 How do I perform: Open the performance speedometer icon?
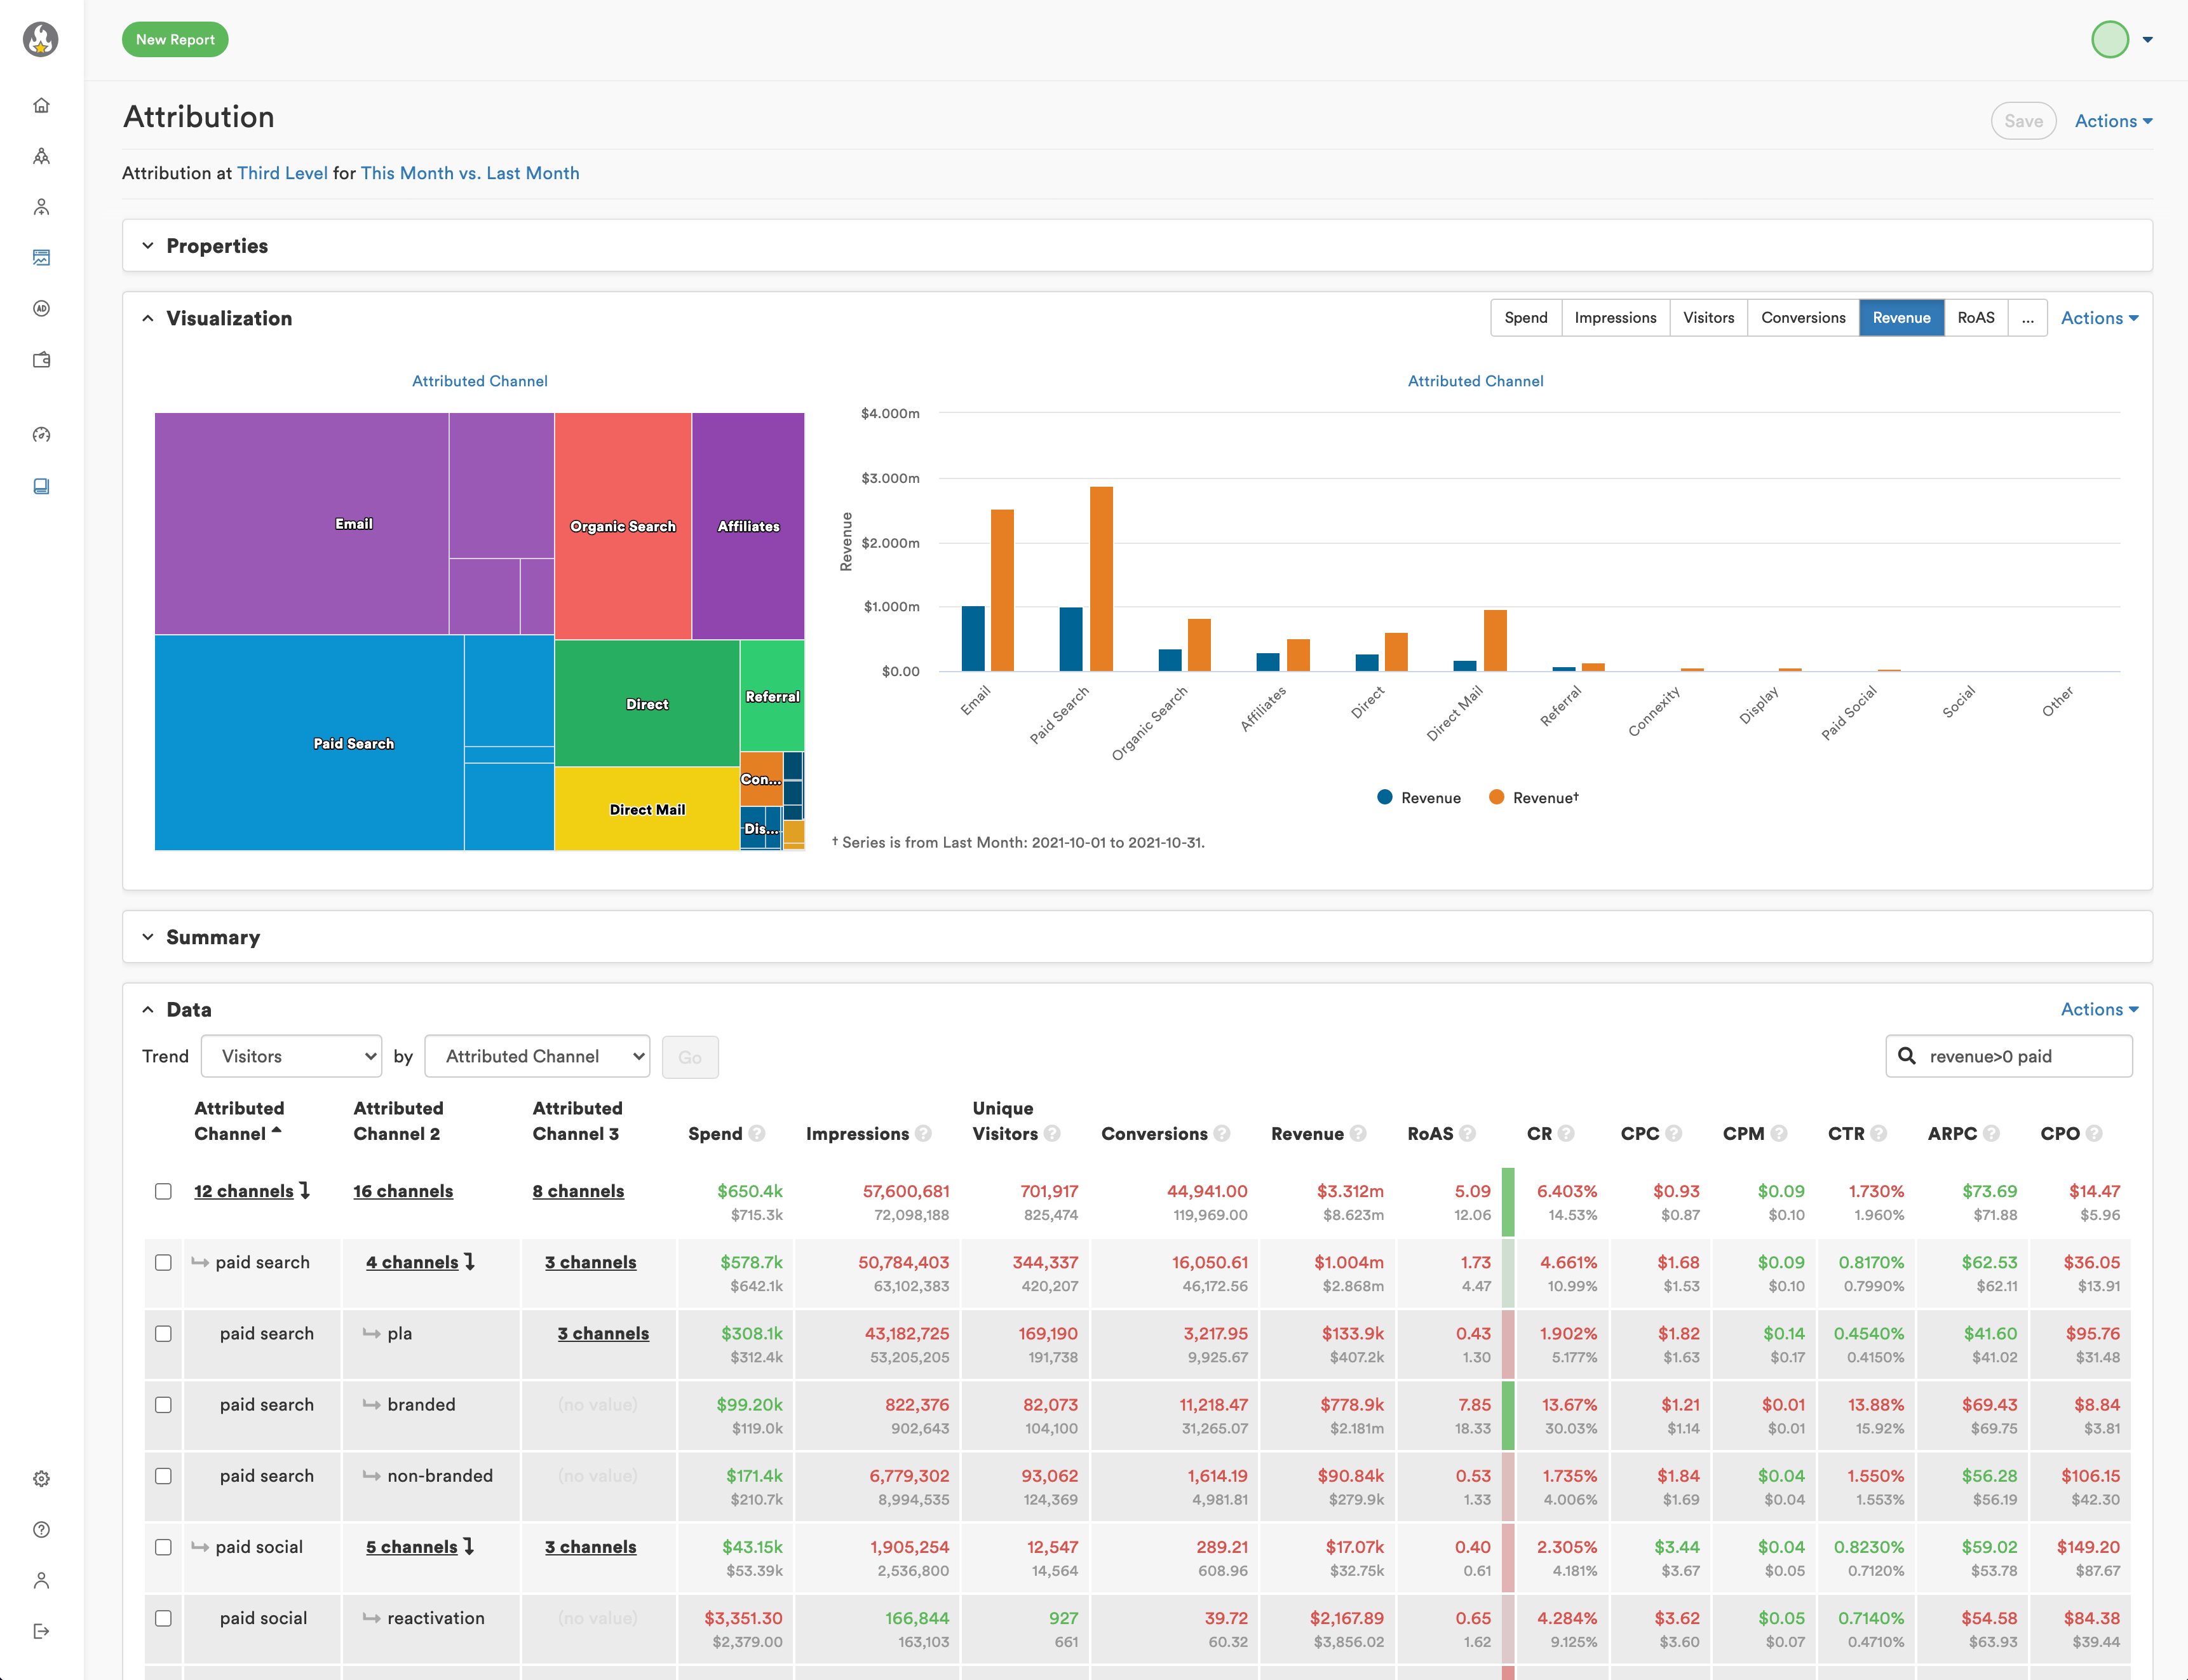click(x=41, y=434)
